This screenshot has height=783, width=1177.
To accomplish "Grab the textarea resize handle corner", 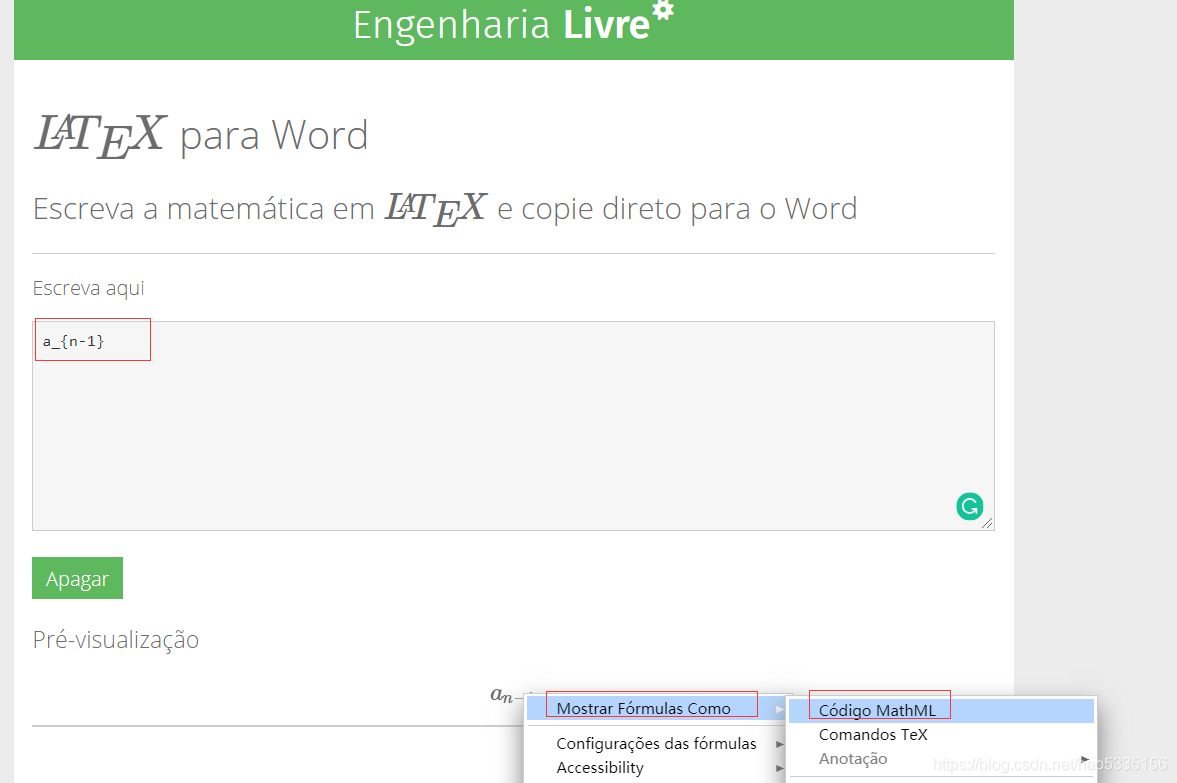I will click(x=986, y=523).
